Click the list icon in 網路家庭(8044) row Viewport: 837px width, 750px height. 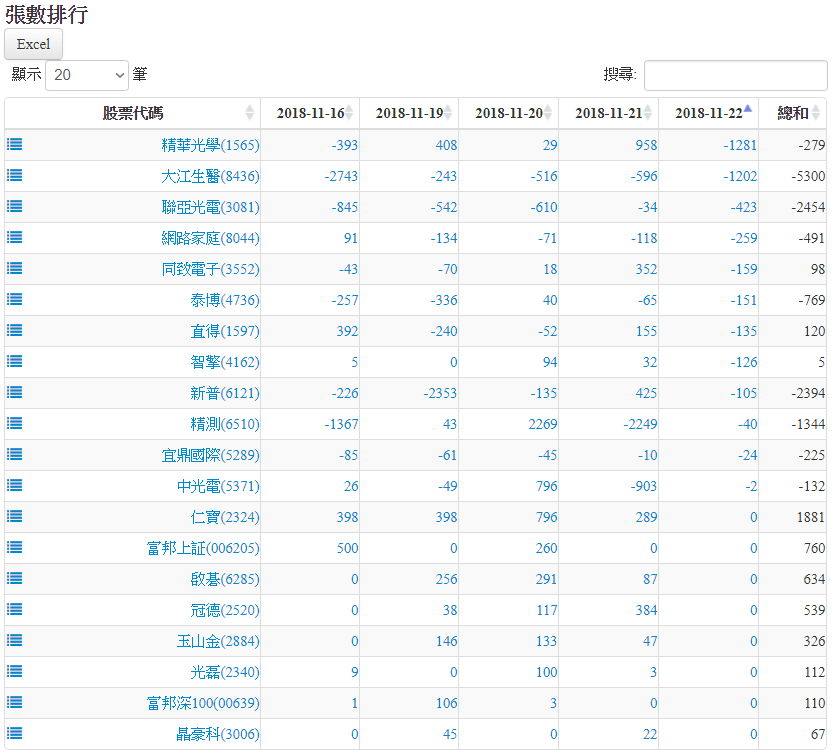tap(15, 237)
